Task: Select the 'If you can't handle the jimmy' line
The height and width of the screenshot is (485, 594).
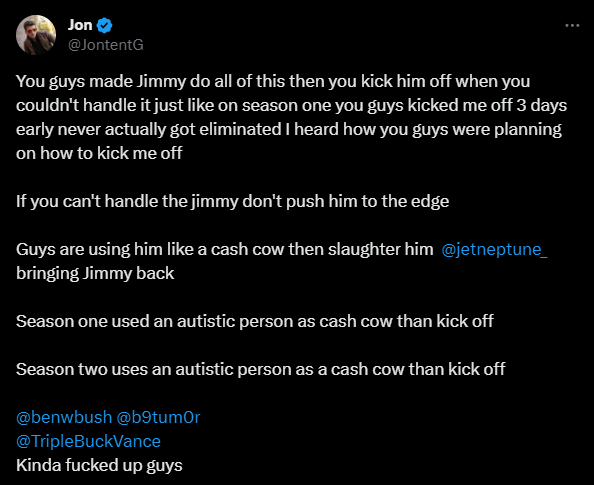Action: coord(232,202)
